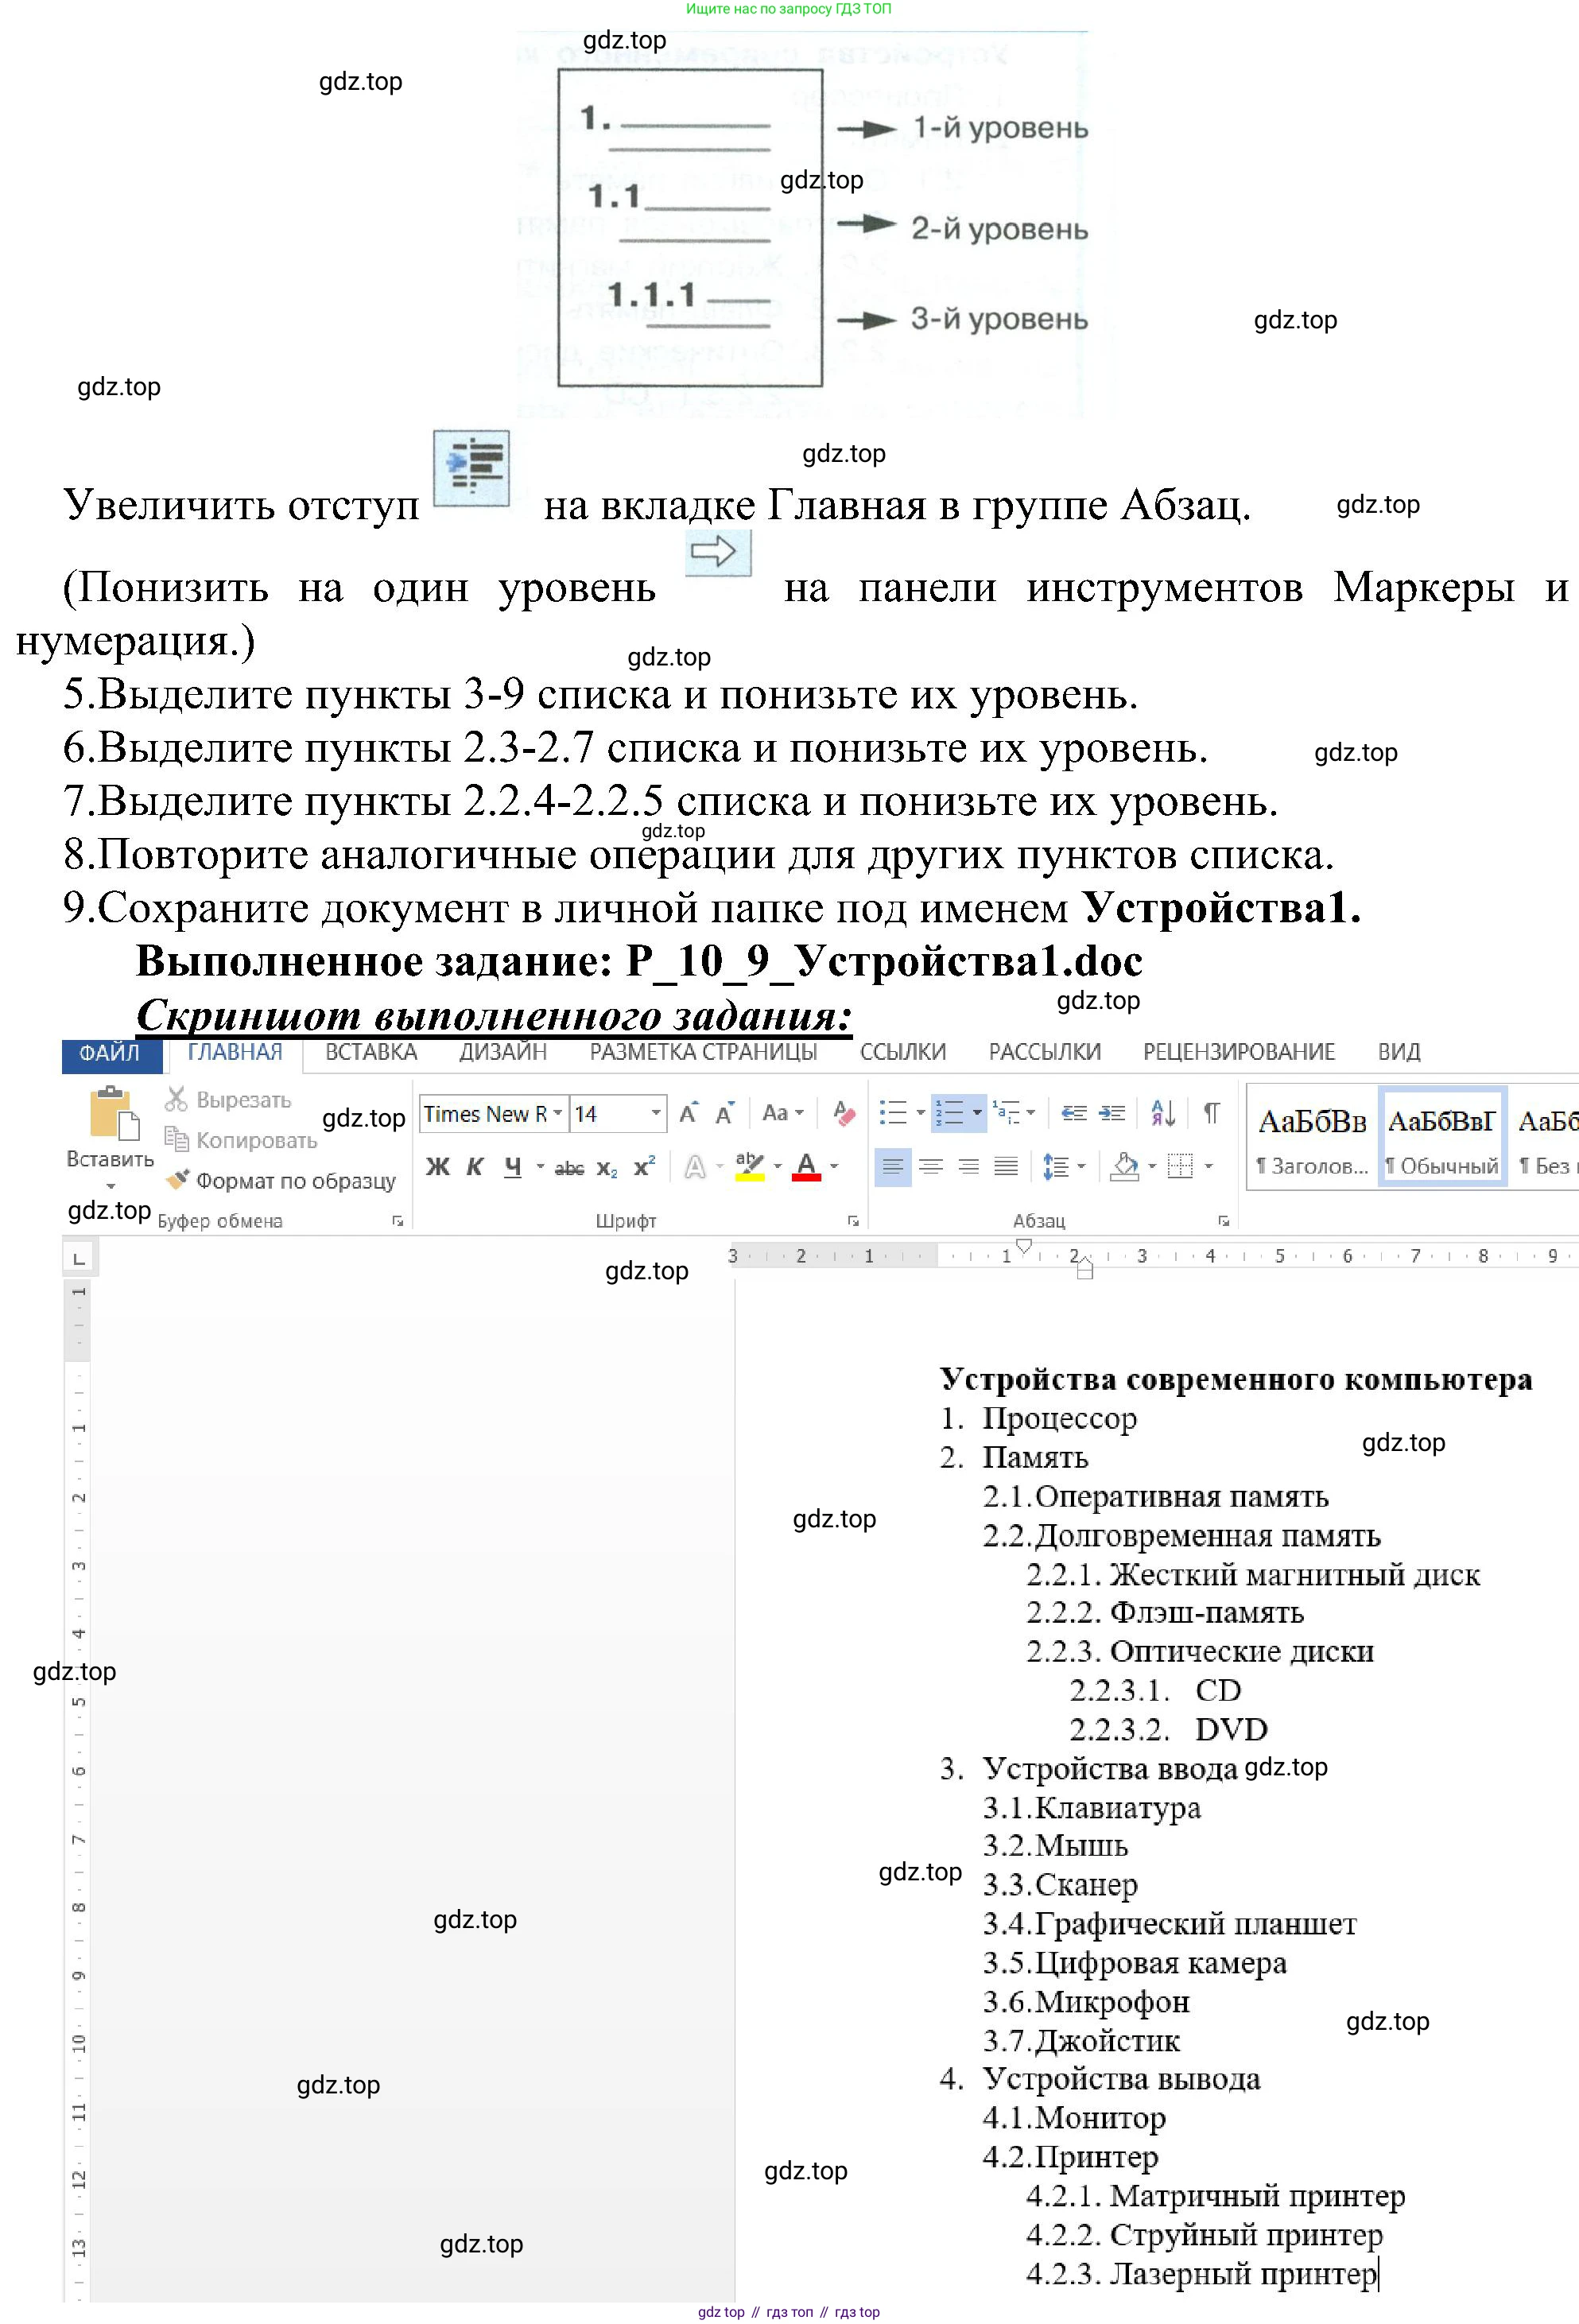Clear all formatting with the eraser icon

pos(845,1113)
